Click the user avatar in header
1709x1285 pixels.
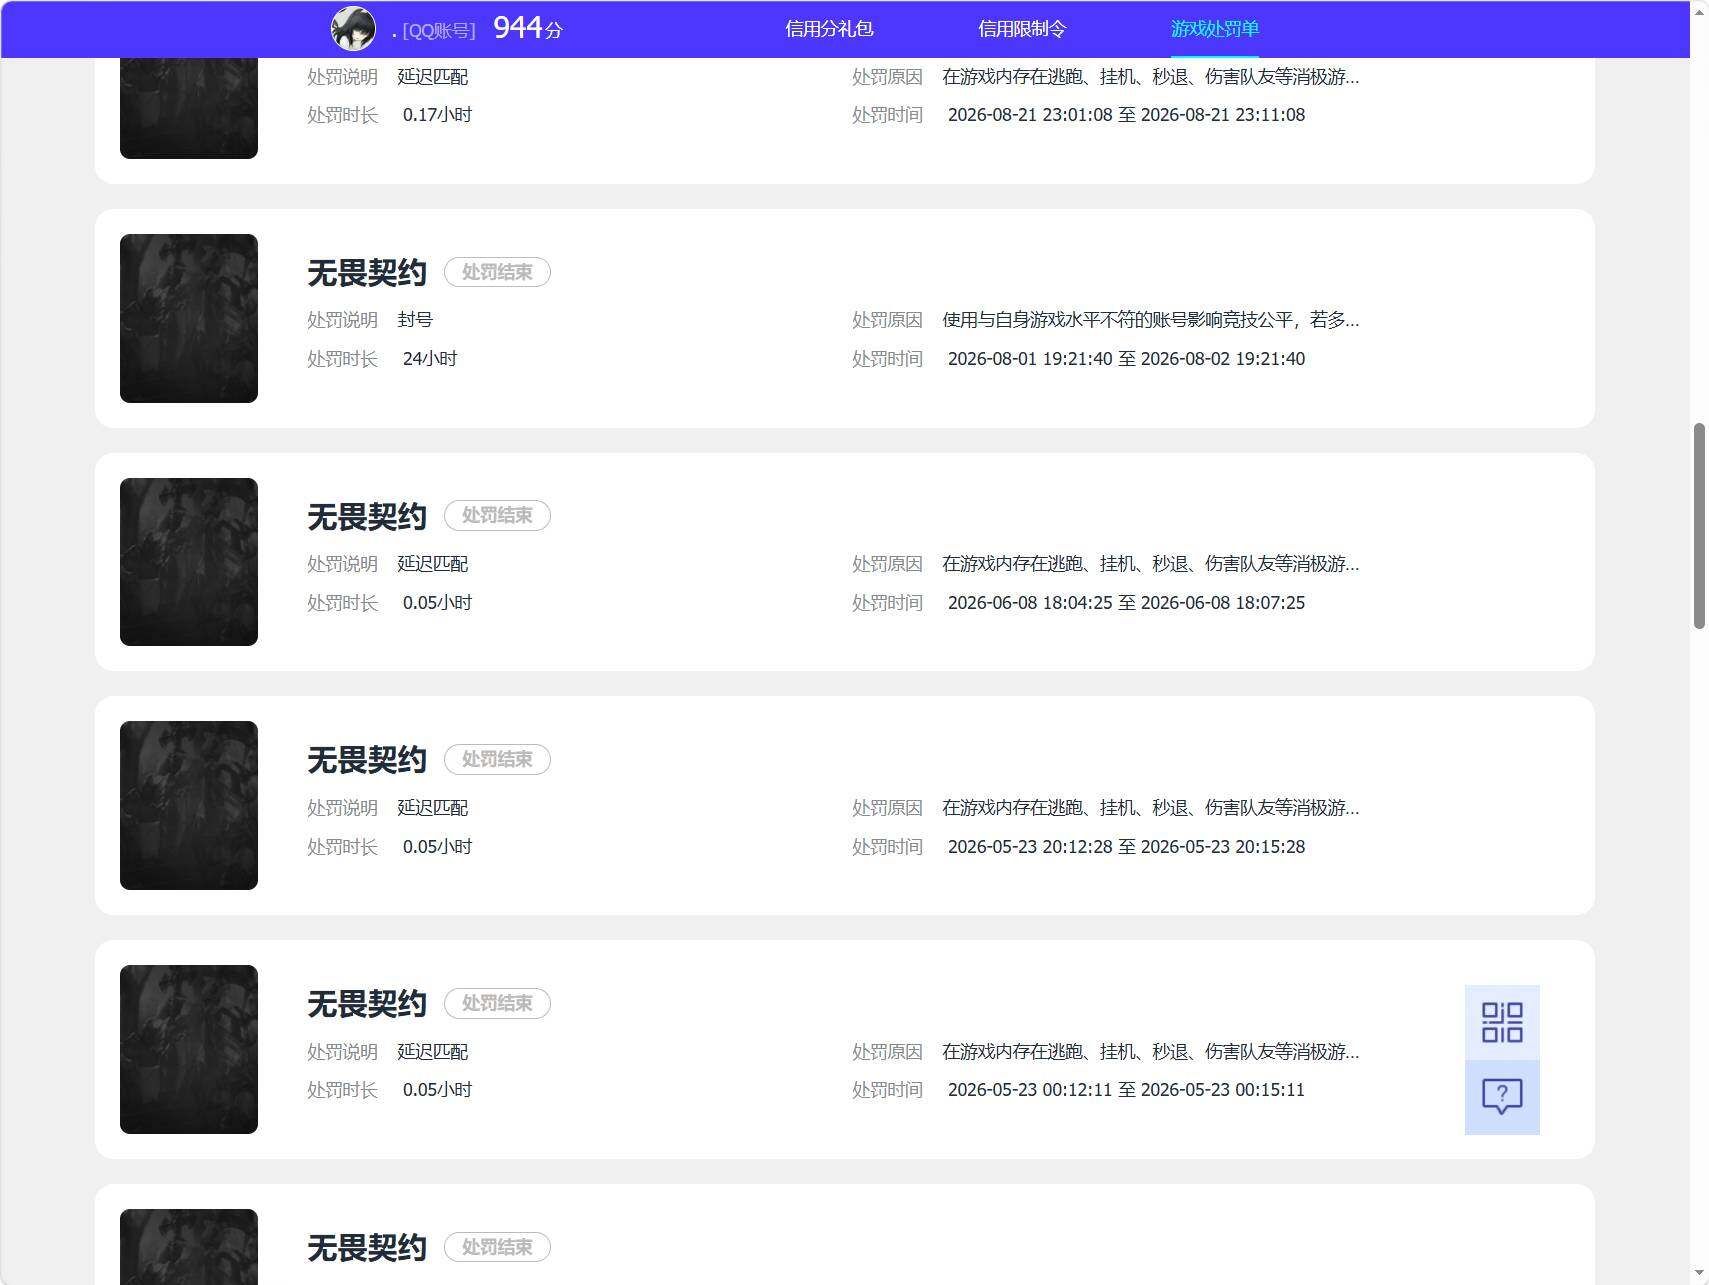click(x=353, y=29)
